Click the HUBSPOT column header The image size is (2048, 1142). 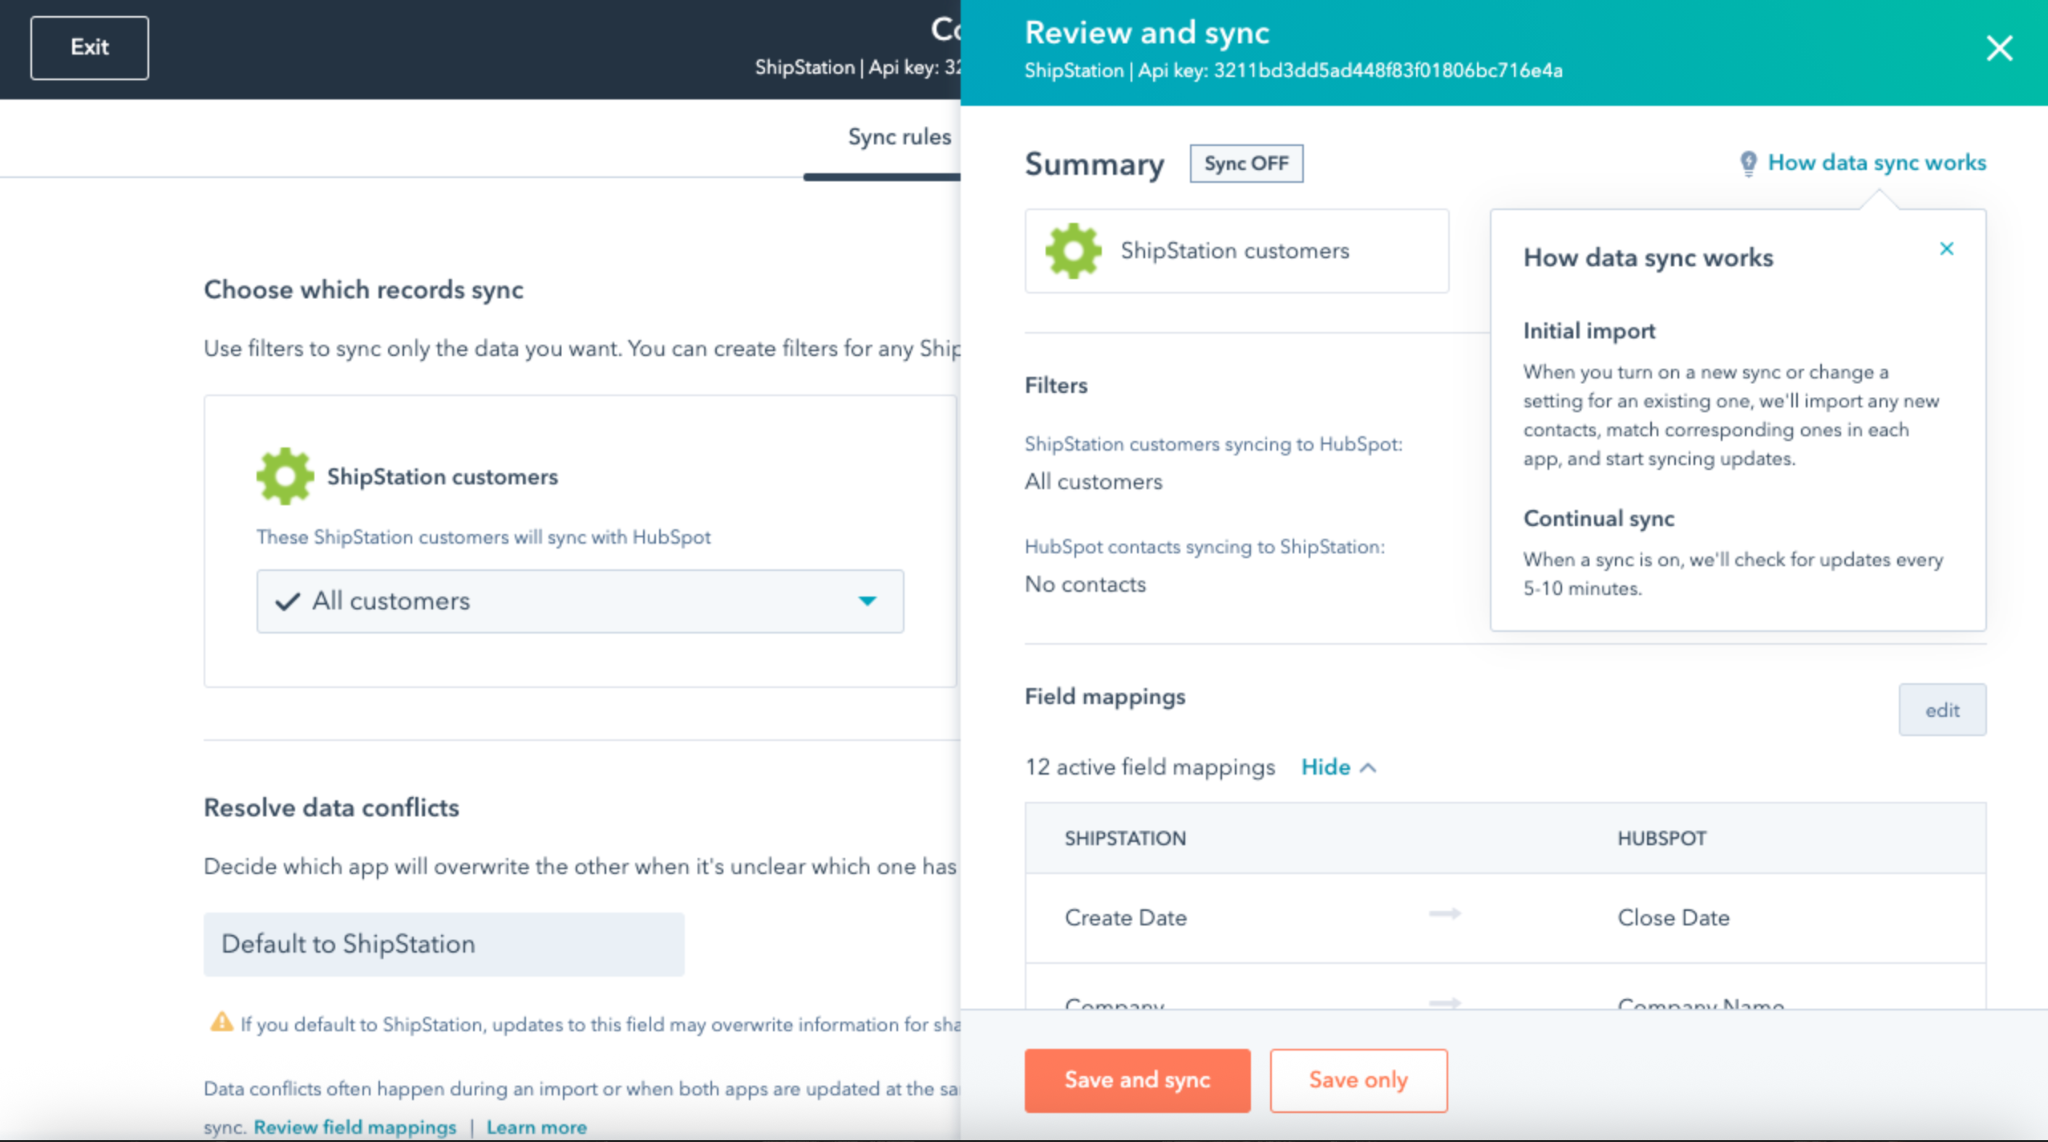point(1662,838)
